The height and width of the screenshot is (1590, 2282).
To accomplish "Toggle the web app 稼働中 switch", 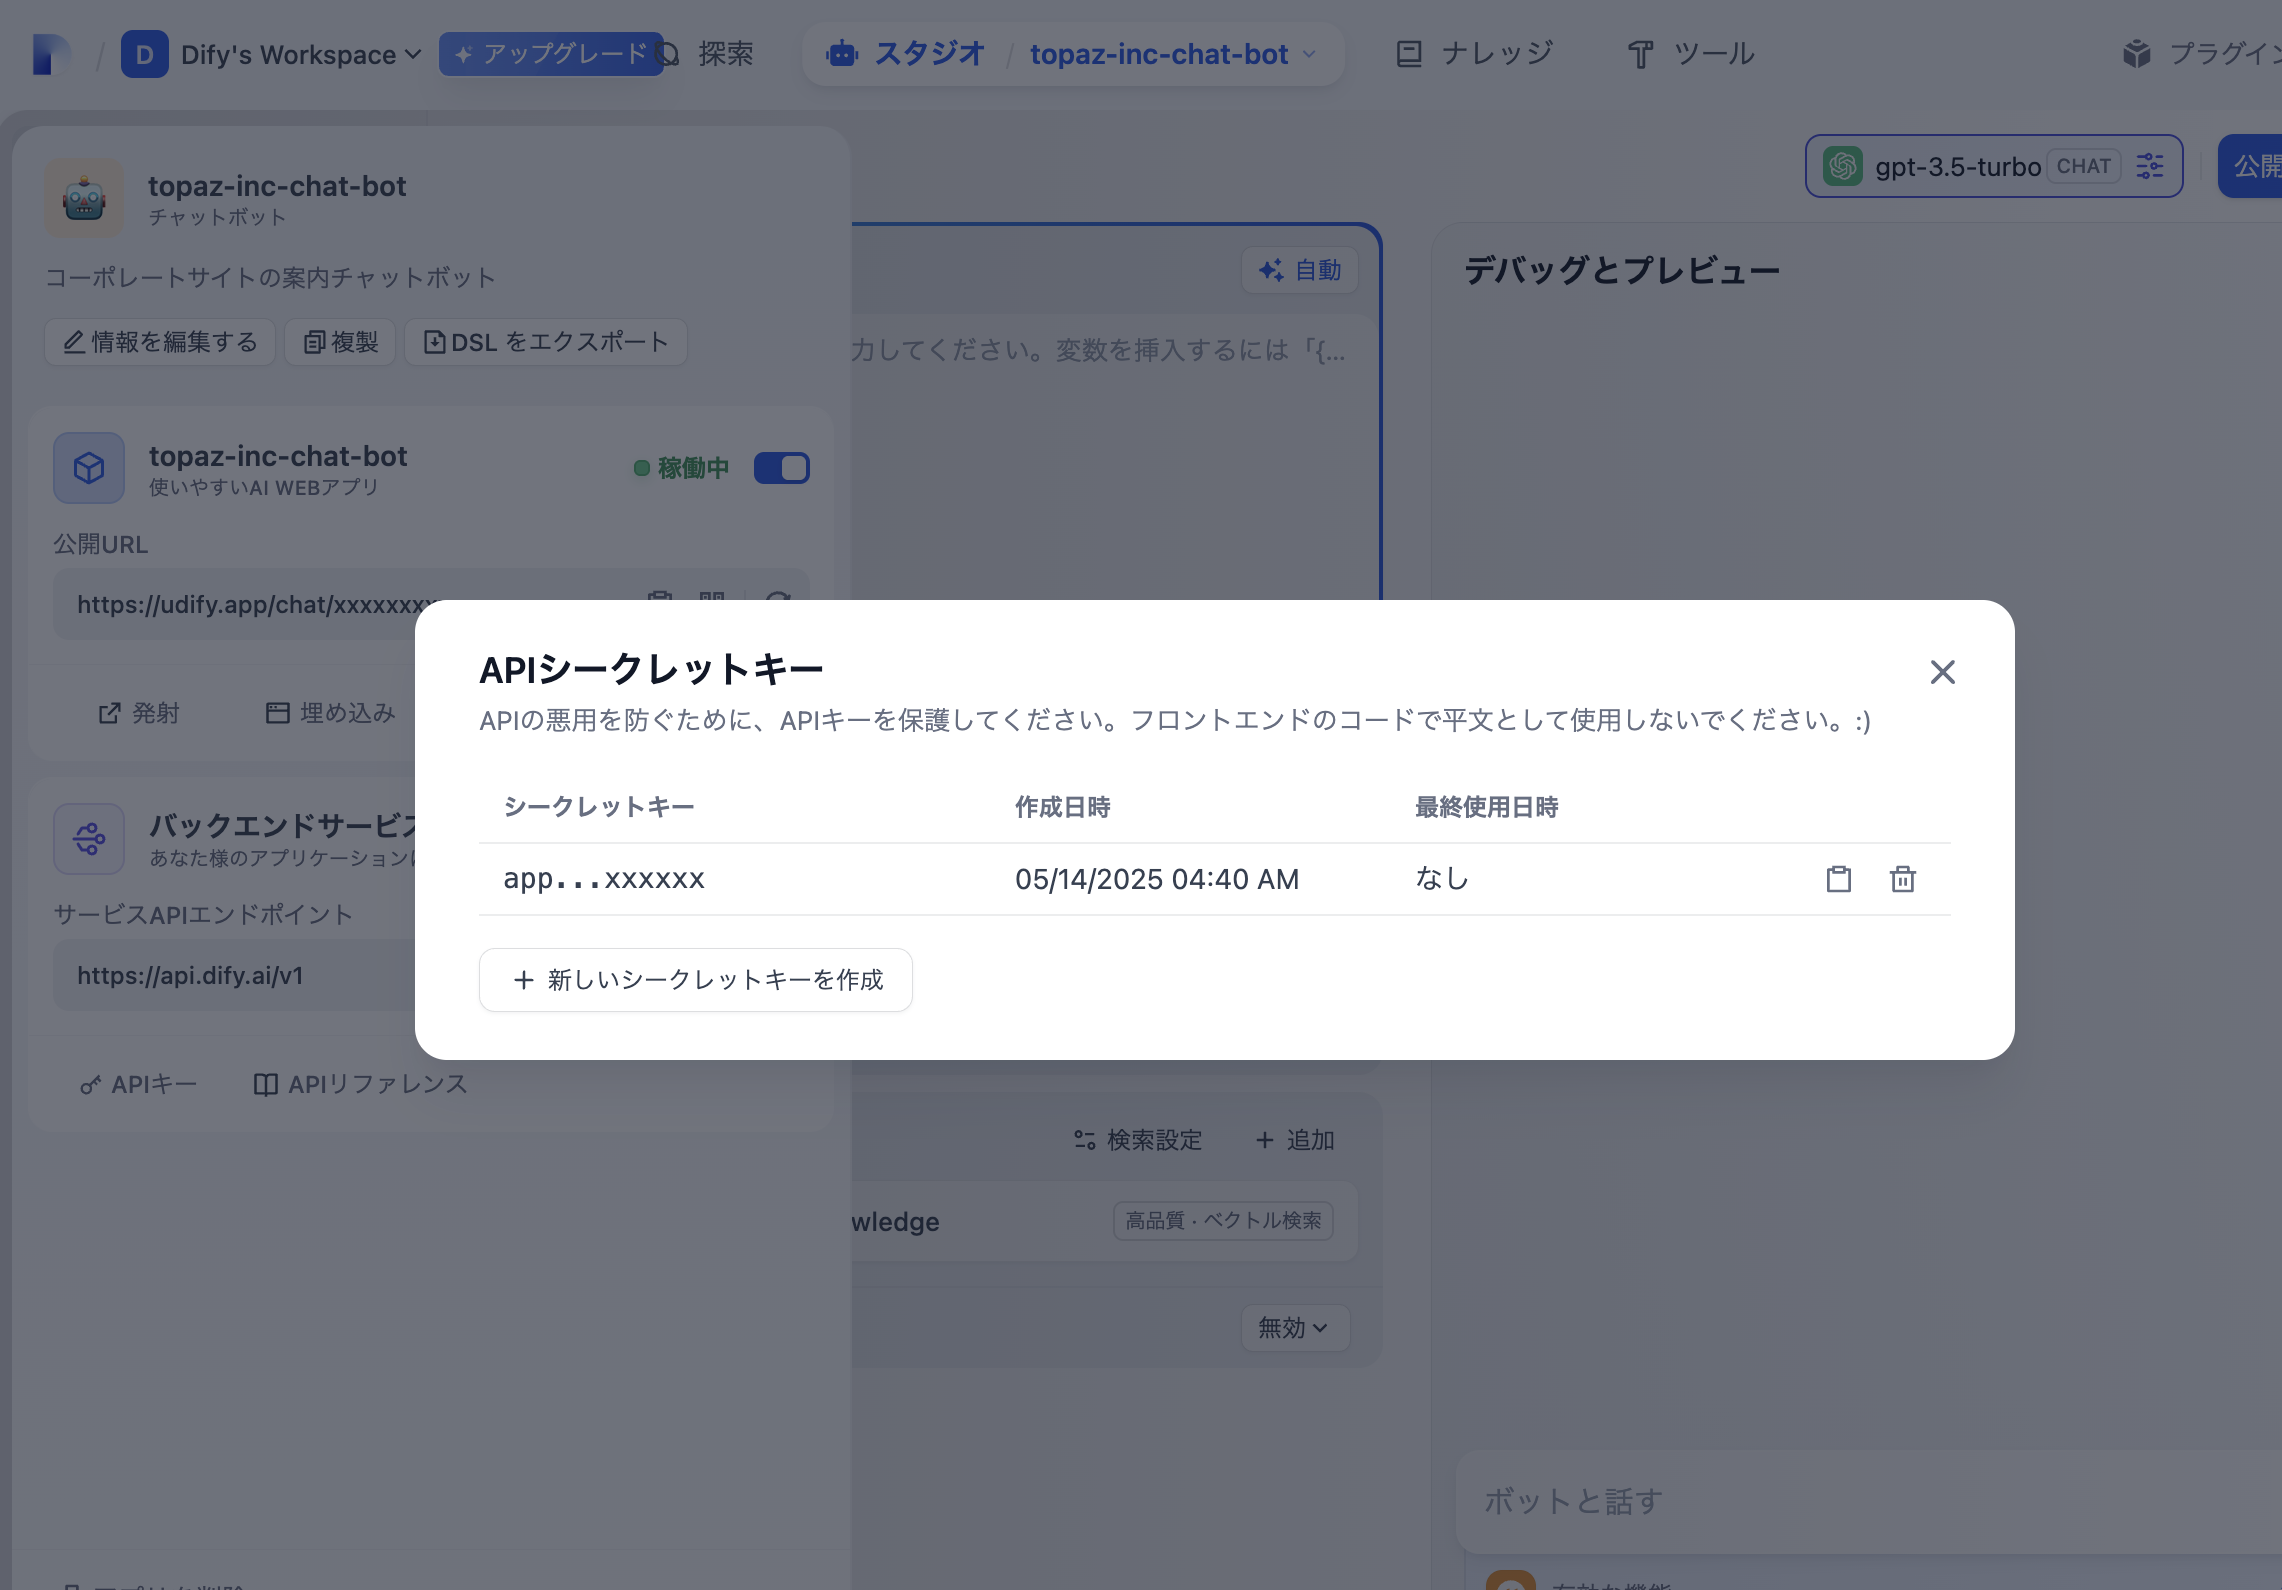I will pos(782,468).
